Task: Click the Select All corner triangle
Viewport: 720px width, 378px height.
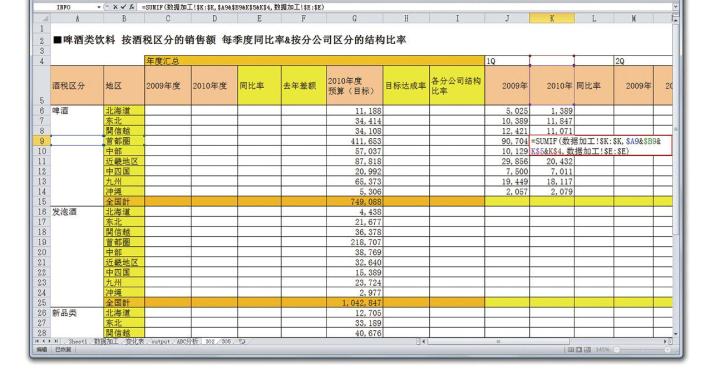Action: [42, 18]
